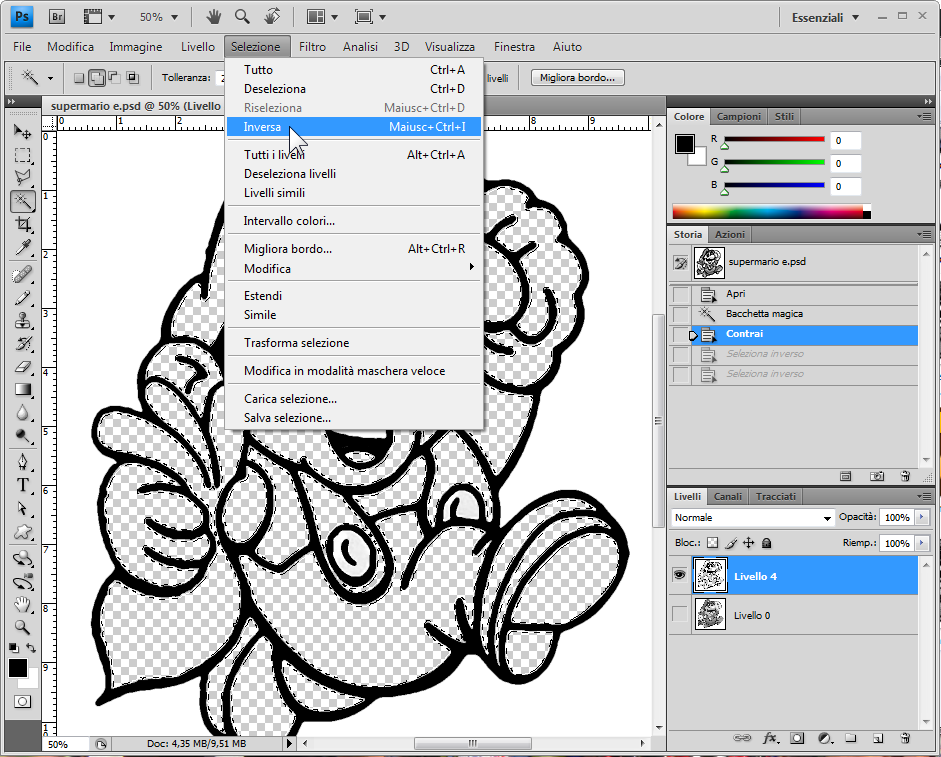Choose Add to selection mode
This screenshot has width=941, height=757.
point(97,77)
